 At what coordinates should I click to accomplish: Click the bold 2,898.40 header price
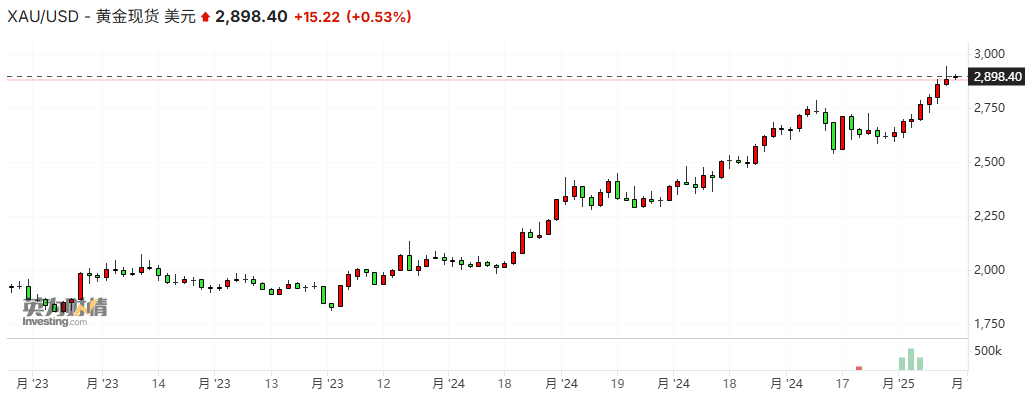[x=250, y=18]
